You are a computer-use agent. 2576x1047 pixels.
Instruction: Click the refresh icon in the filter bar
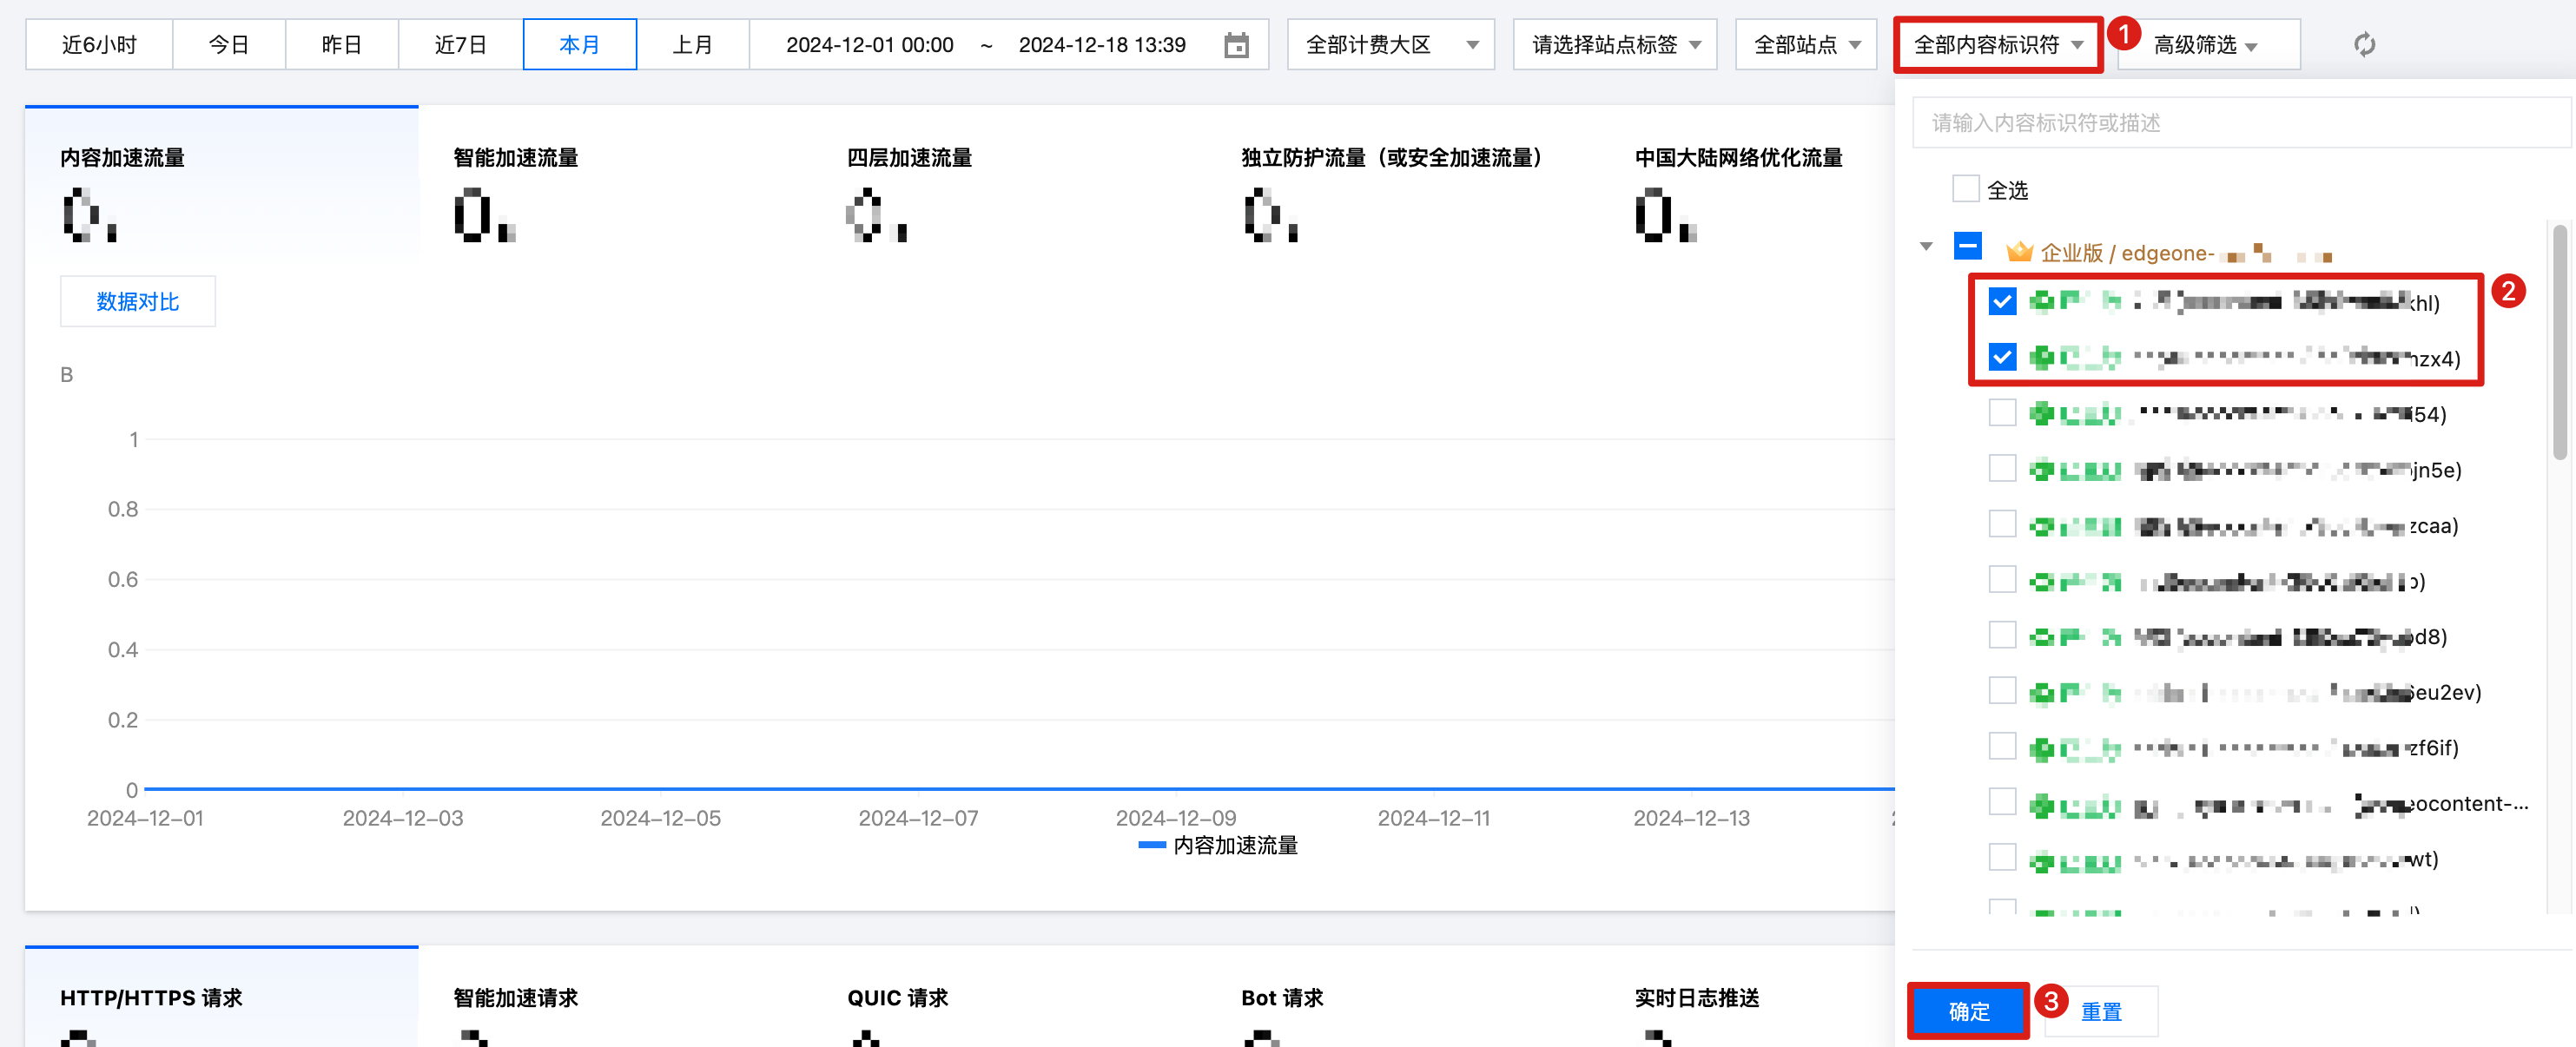pyautogui.click(x=2363, y=45)
